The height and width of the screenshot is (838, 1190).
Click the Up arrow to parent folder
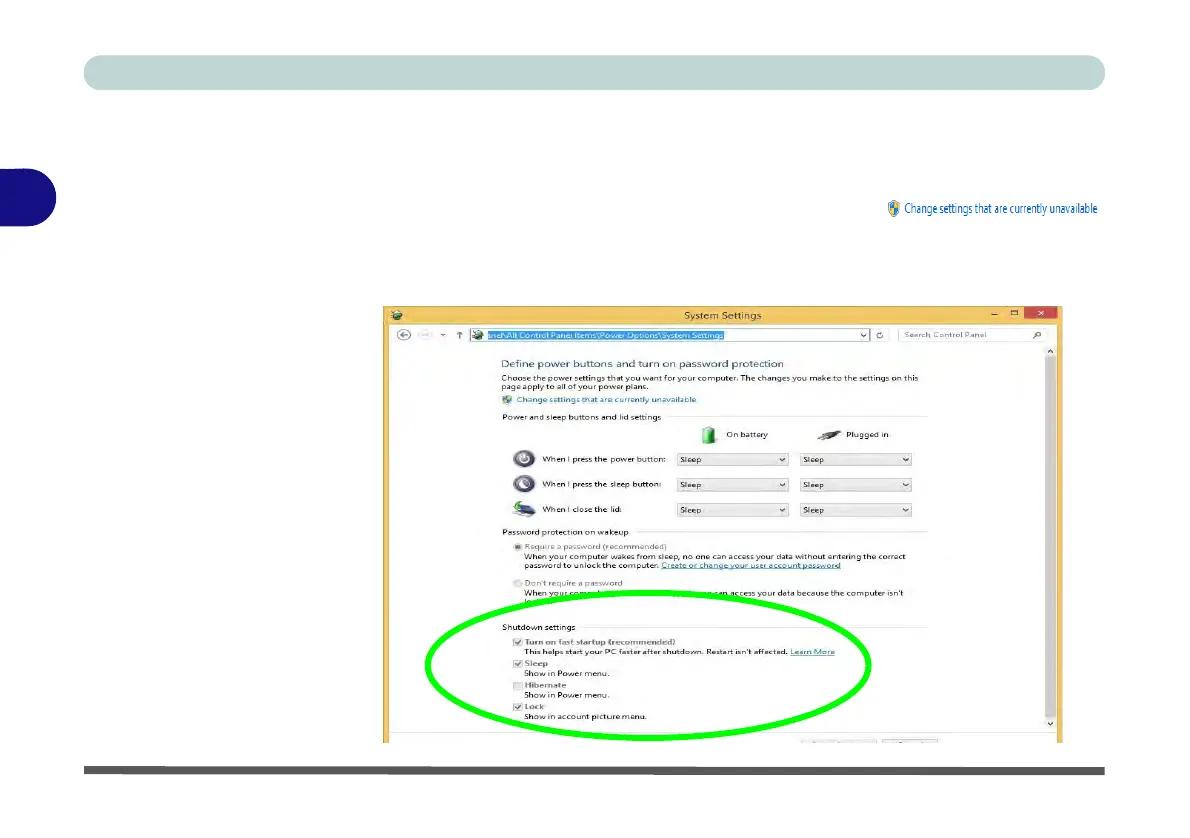coord(459,335)
